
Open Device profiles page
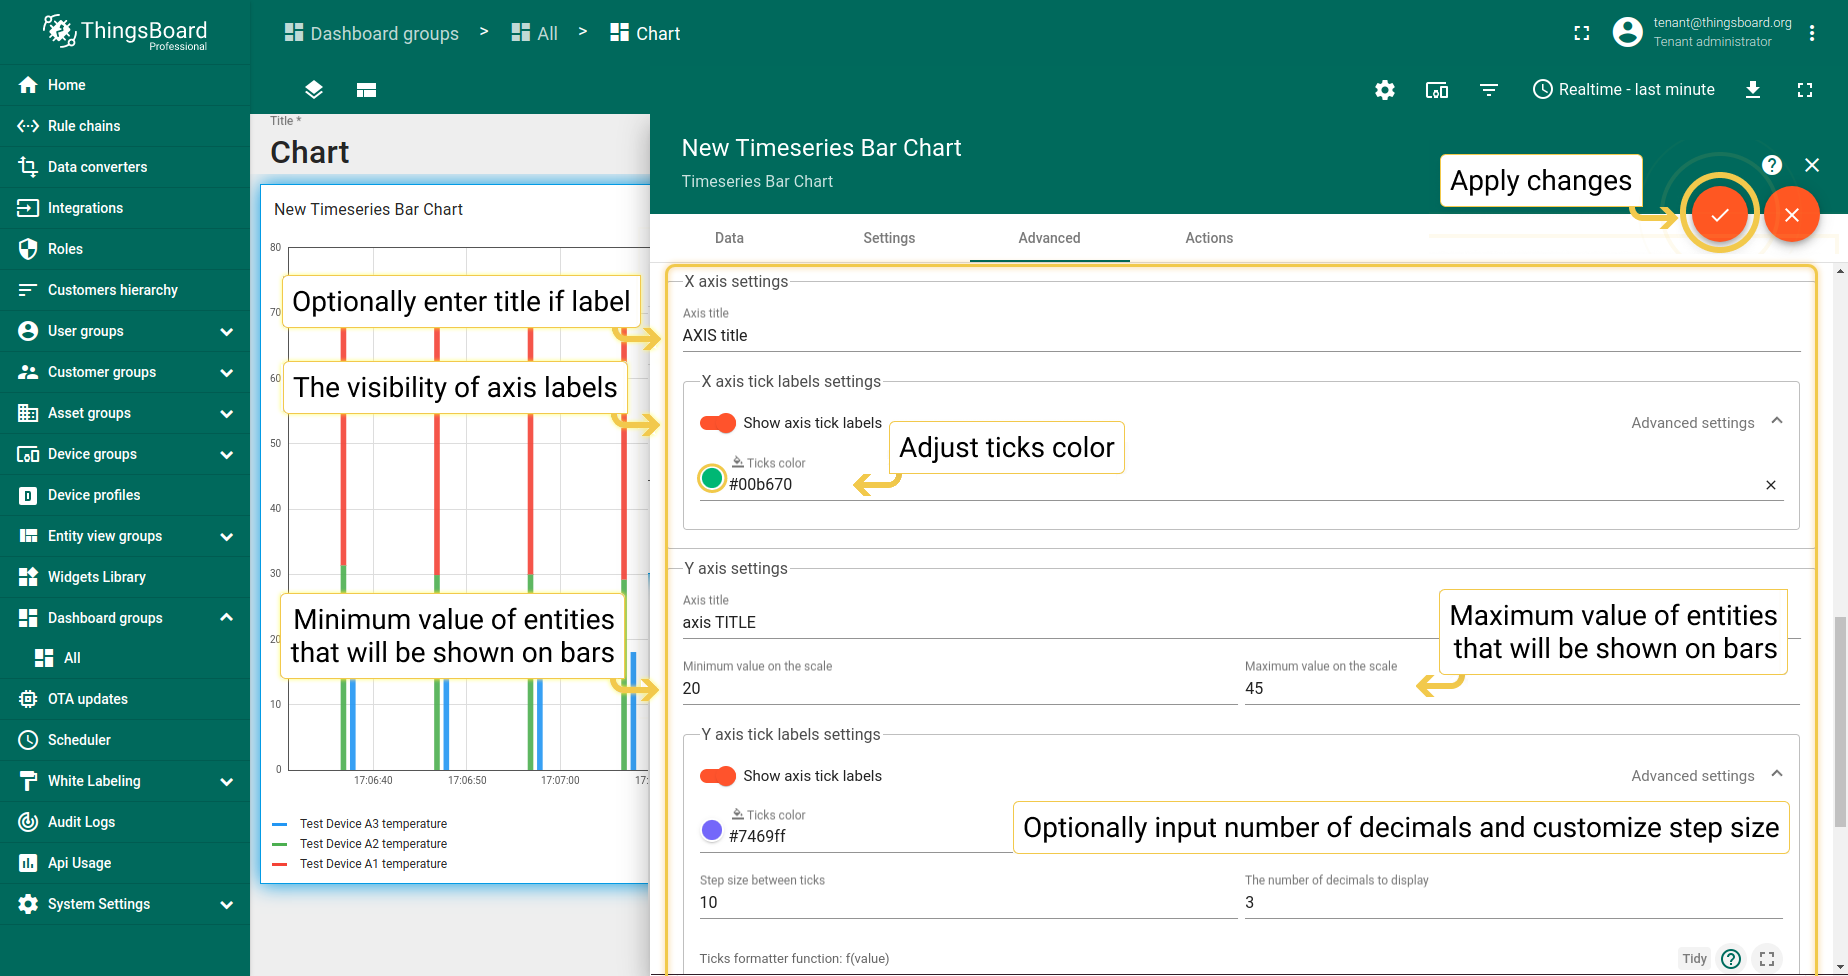click(x=125, y=495)
